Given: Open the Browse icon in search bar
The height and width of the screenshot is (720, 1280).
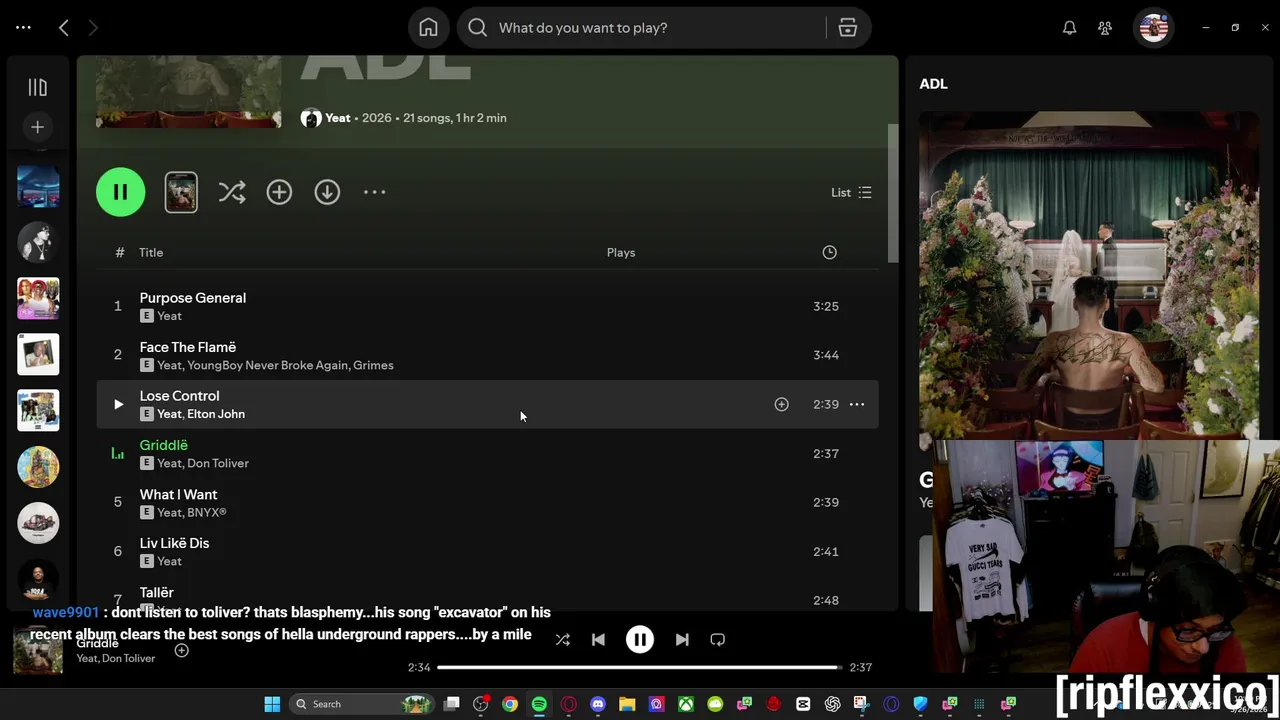Looking at the screenshot, I should [848, 28].
